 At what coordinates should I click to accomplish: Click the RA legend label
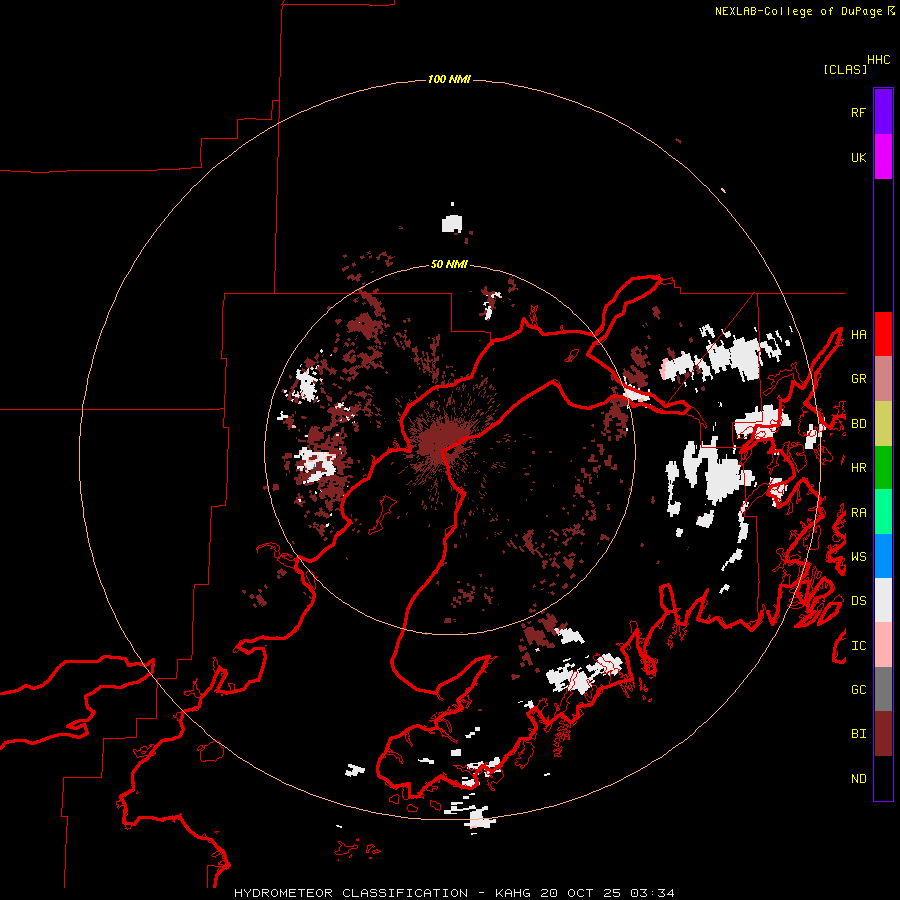point(858,513)
